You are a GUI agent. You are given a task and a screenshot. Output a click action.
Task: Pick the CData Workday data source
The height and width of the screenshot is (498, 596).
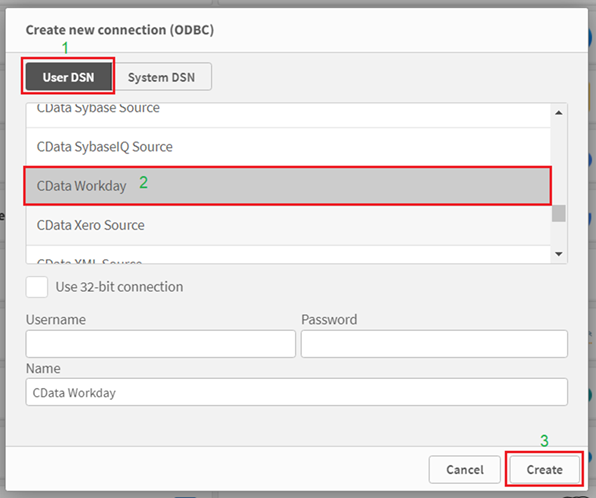tap(288, 186)
